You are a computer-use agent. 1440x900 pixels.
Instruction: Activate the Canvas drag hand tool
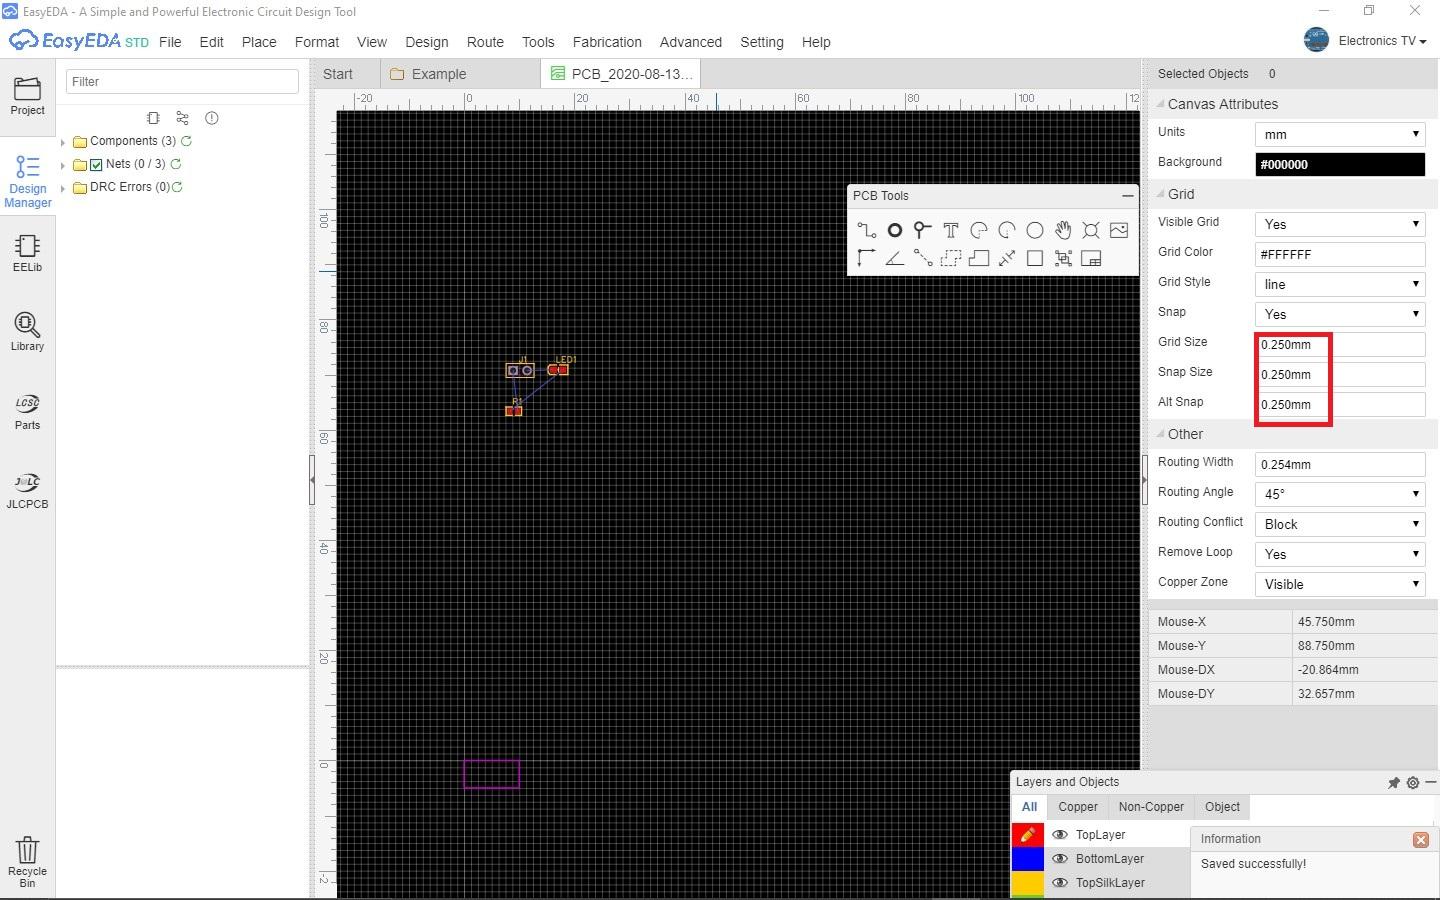[x=1063, y=230]
